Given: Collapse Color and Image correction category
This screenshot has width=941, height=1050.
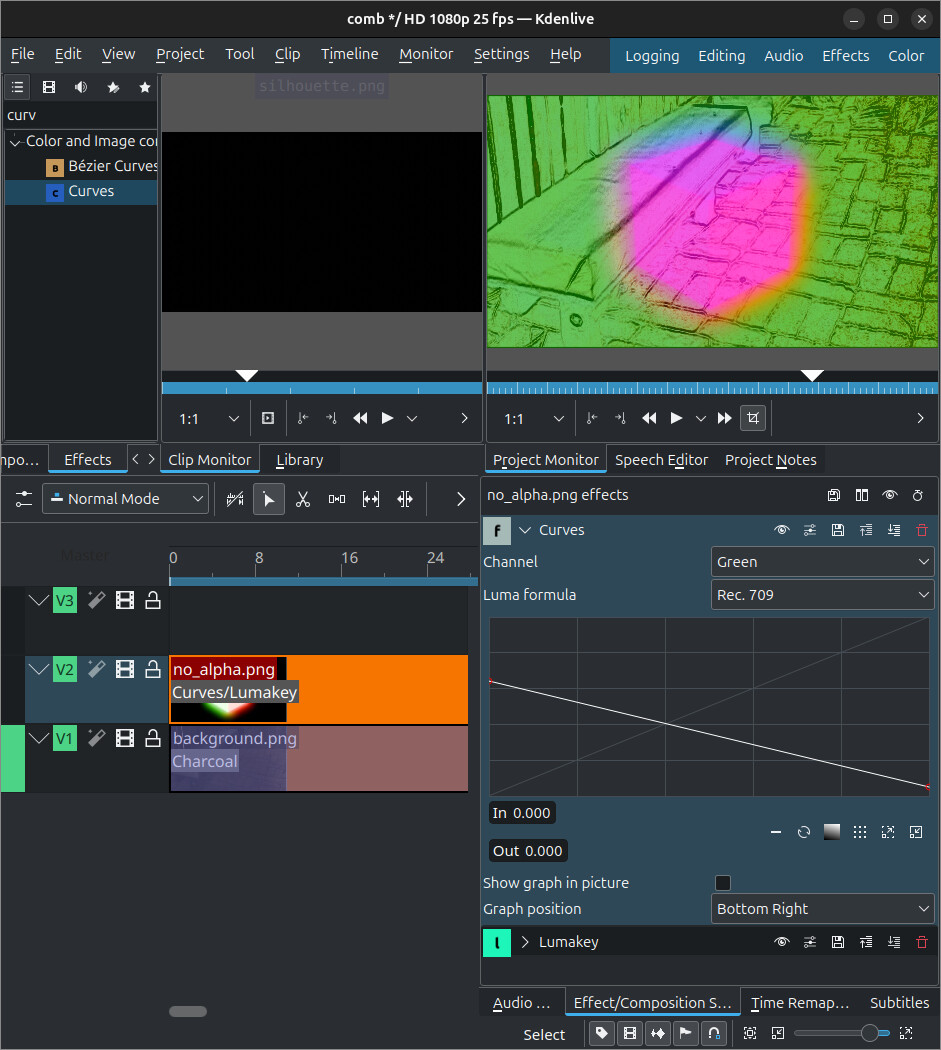Looking at the screenshot, I should click(15, 142).
